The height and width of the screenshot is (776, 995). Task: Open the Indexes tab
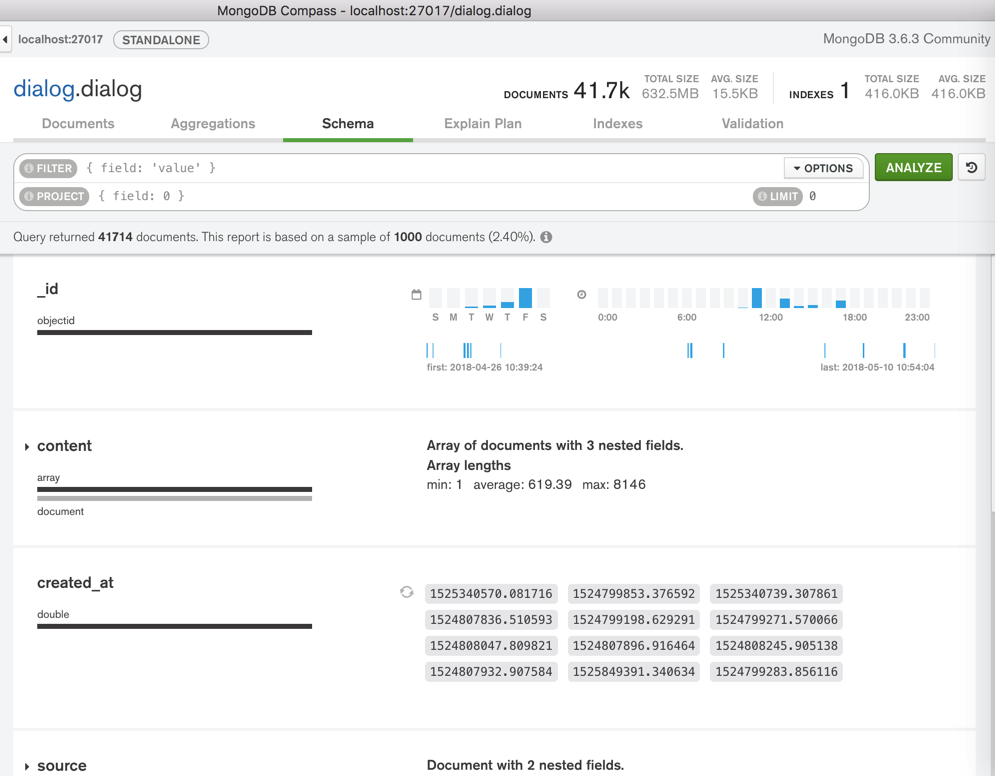pos(617,124)
